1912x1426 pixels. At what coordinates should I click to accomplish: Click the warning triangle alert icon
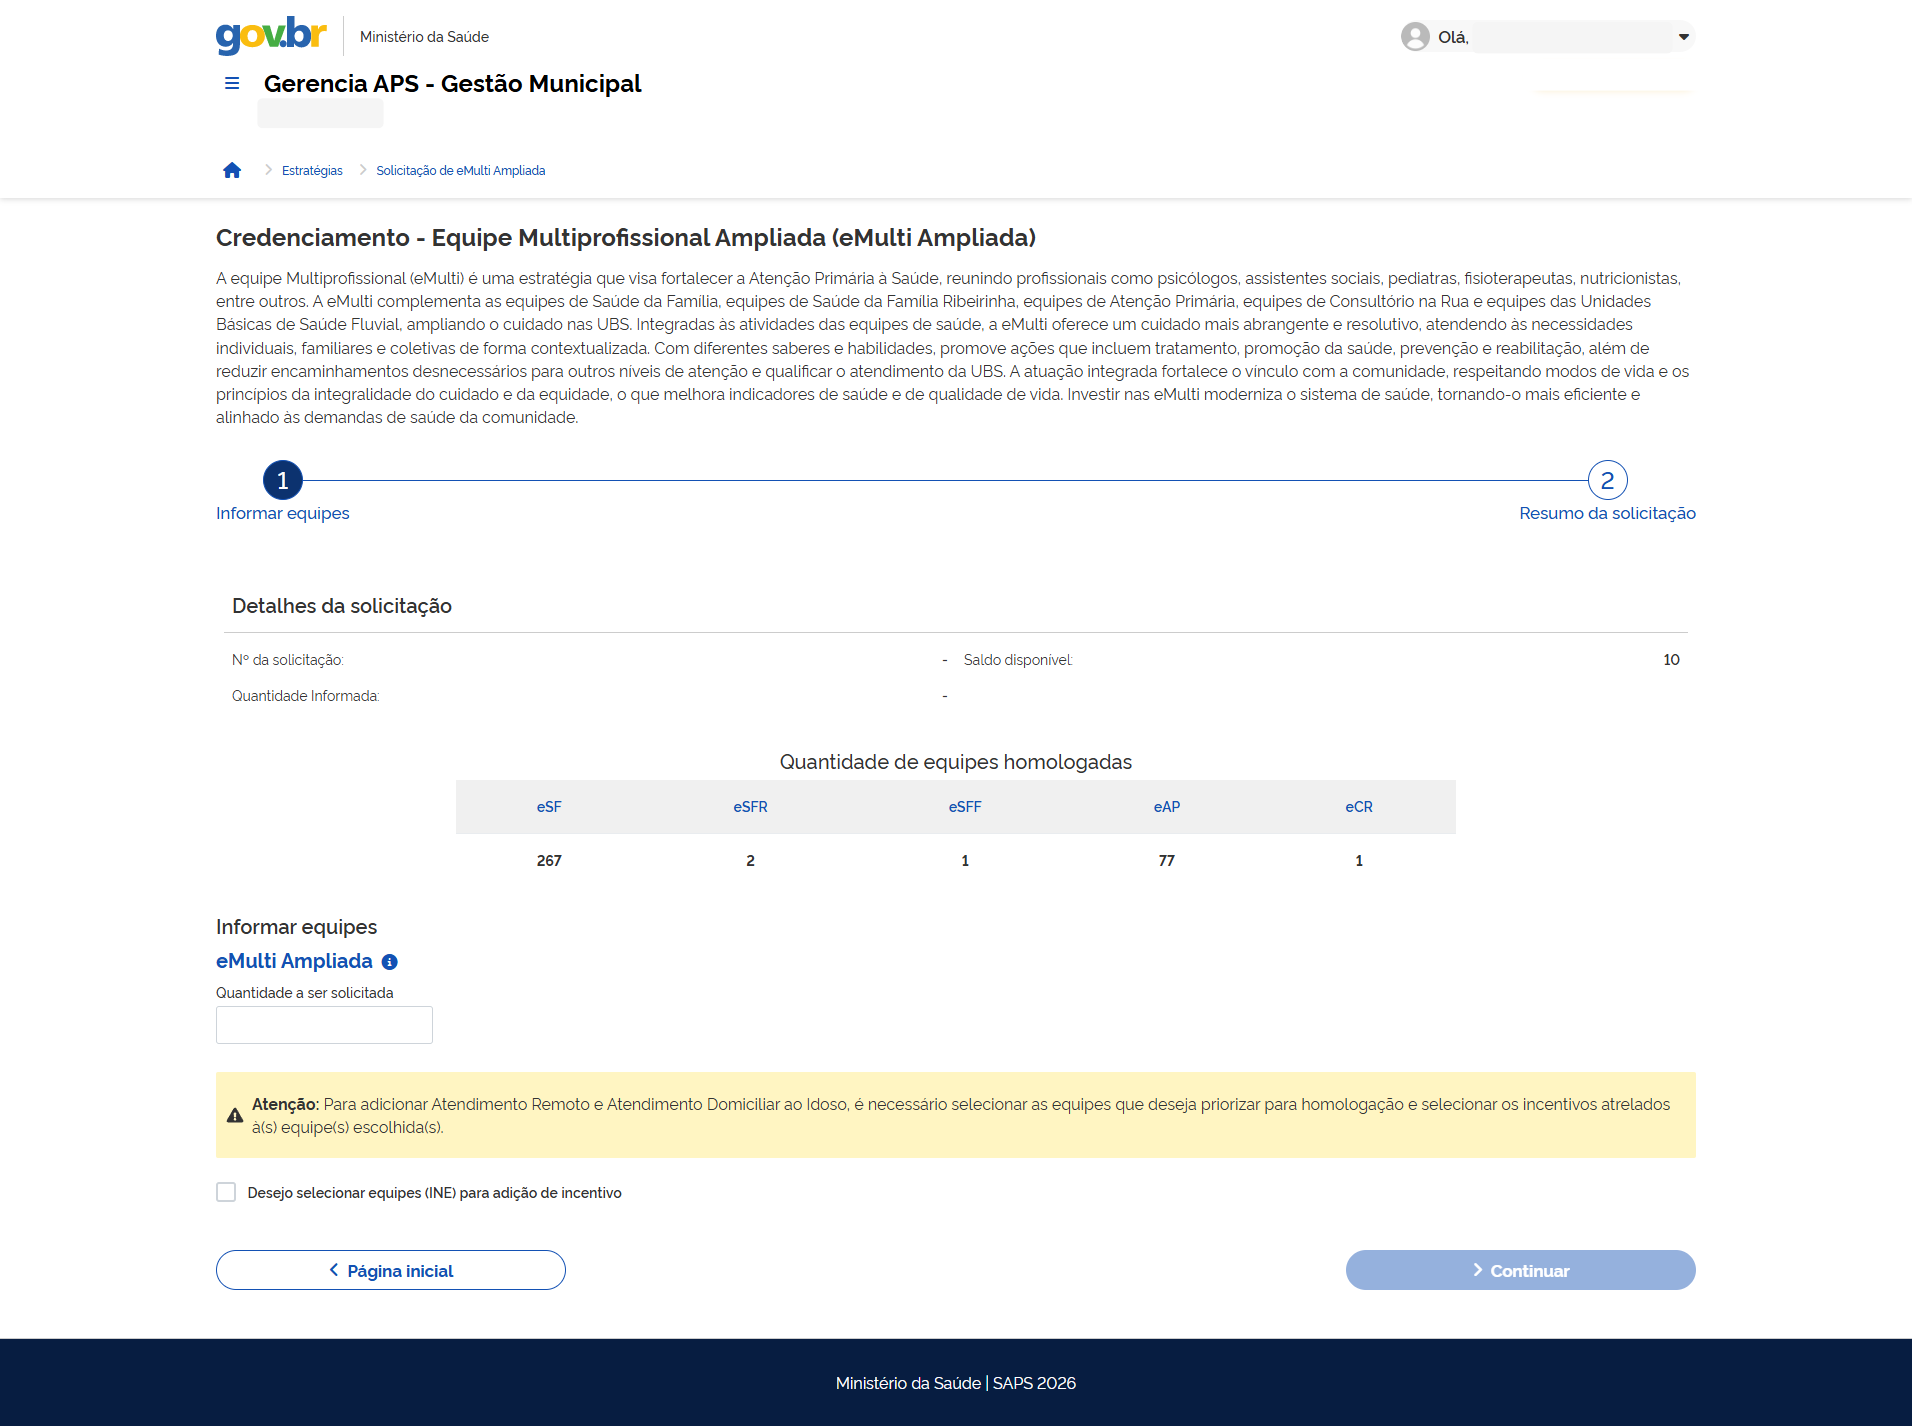[235, 1116]
